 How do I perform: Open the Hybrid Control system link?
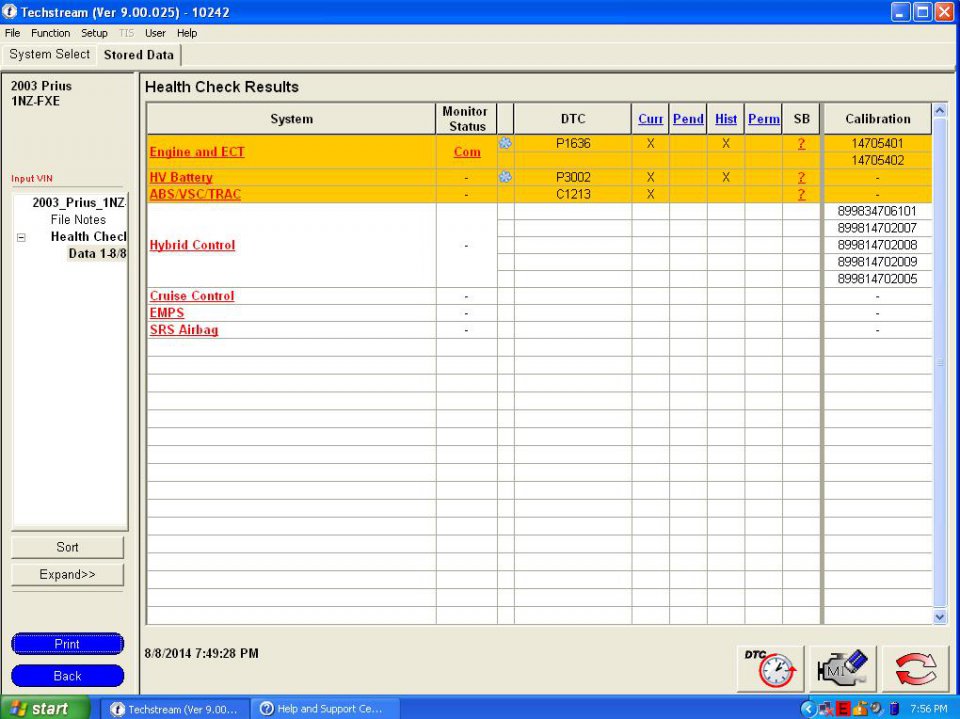tap(192, 245)
